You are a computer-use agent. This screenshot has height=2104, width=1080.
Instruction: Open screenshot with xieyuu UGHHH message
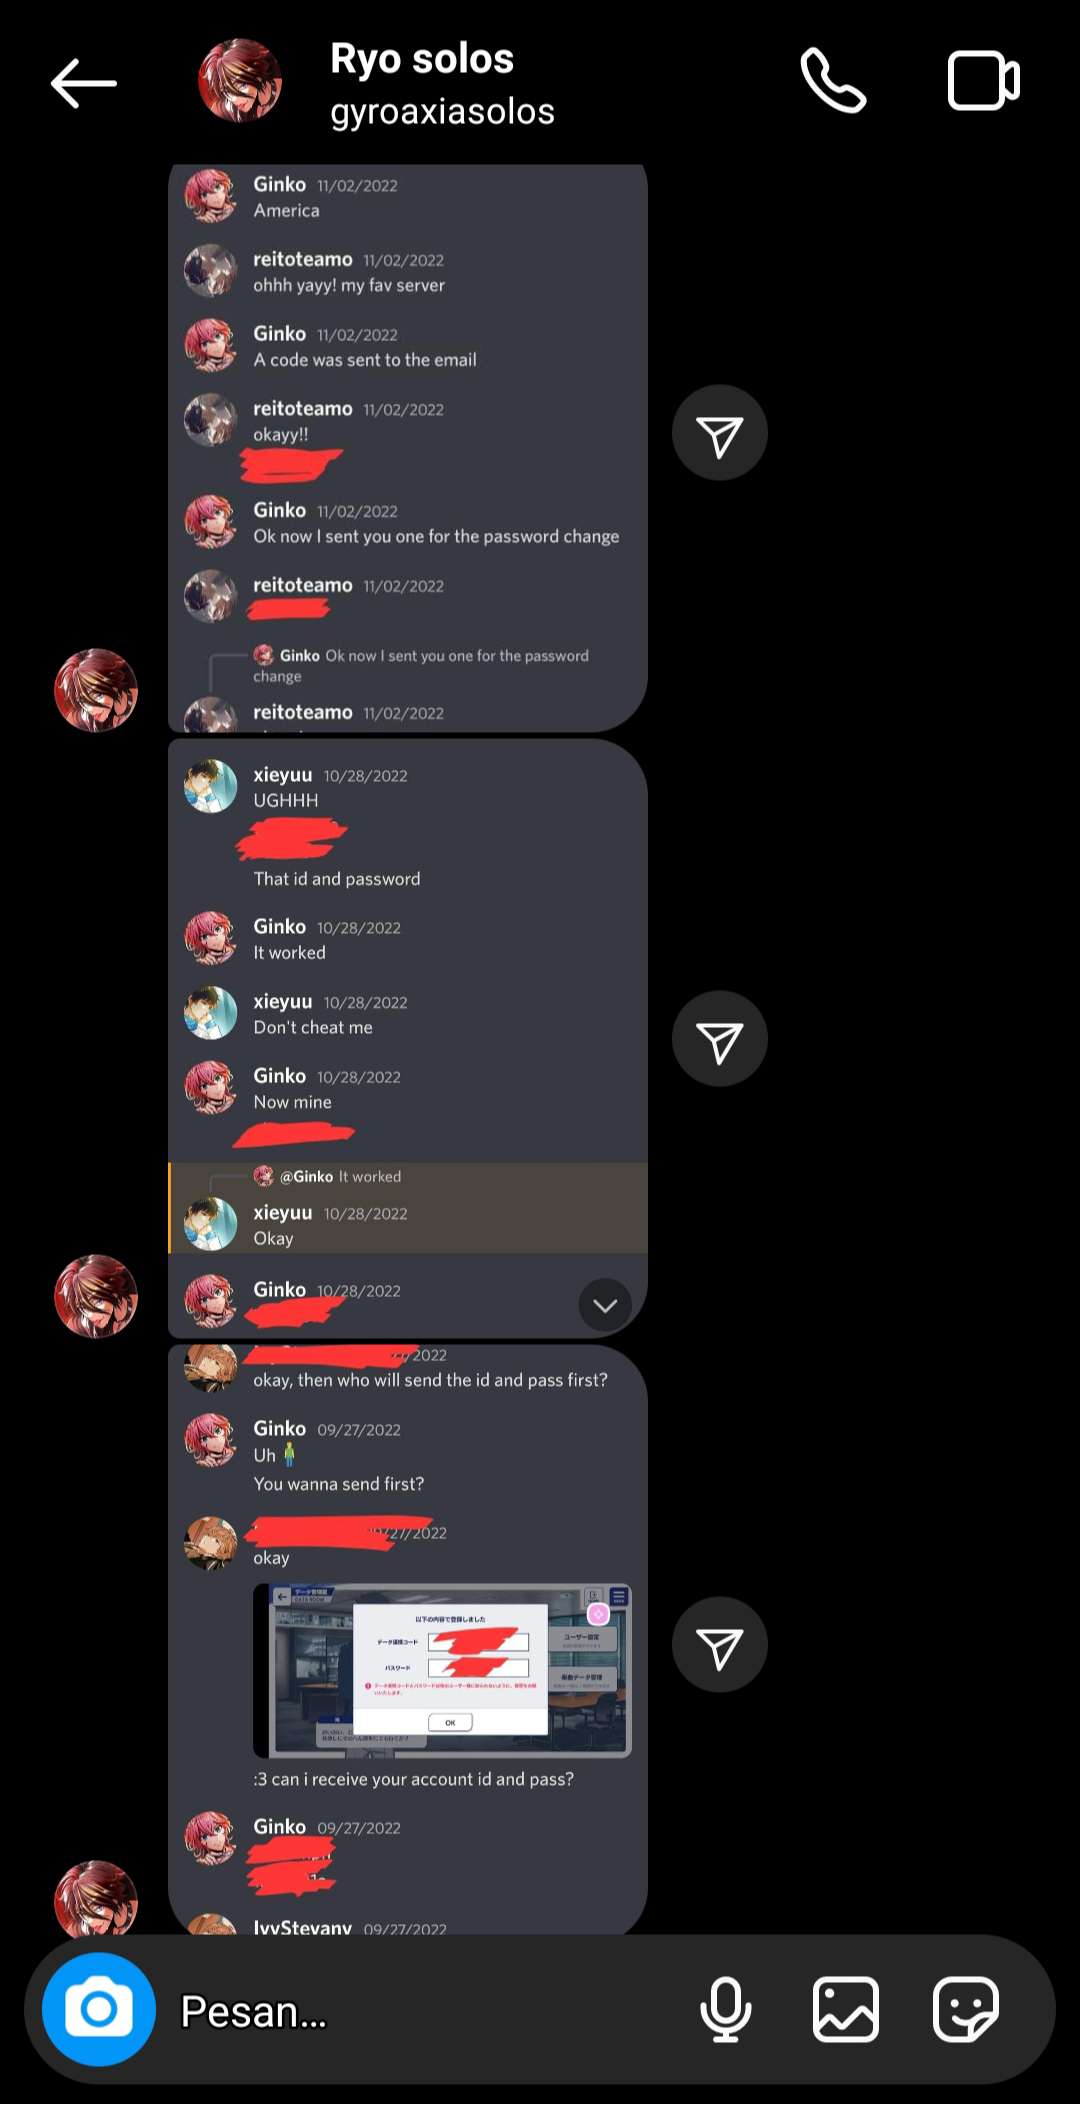pos(408,1039)
